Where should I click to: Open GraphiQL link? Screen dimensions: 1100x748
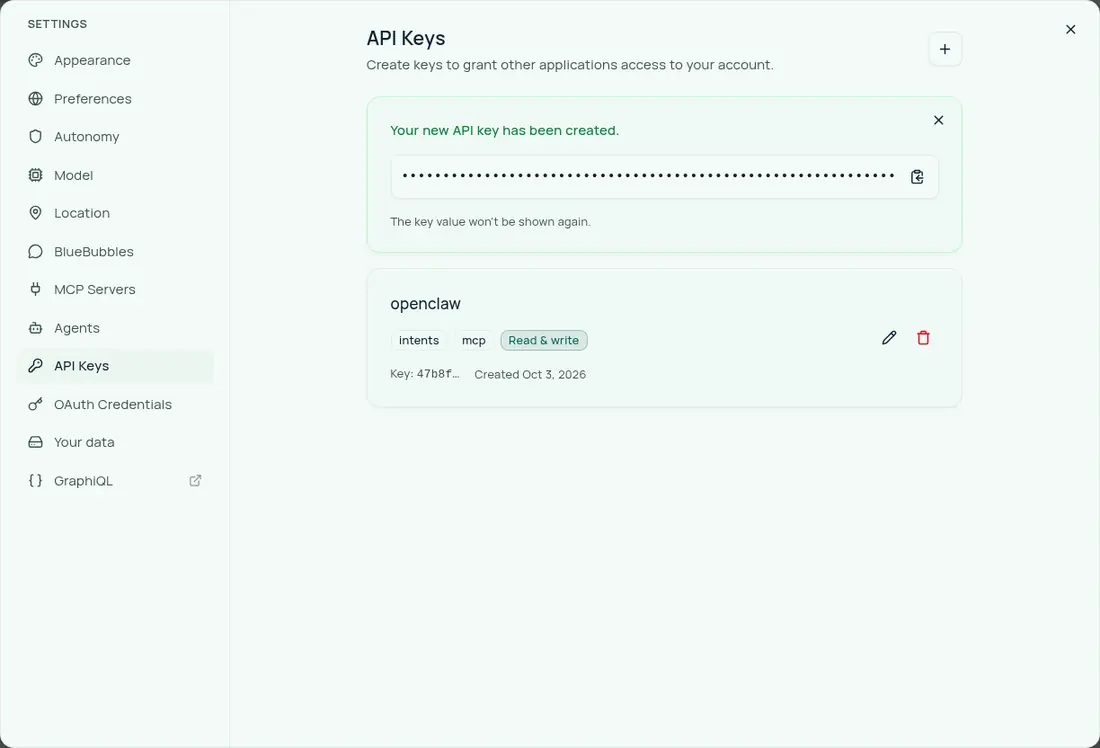click(x=116, y=481)
